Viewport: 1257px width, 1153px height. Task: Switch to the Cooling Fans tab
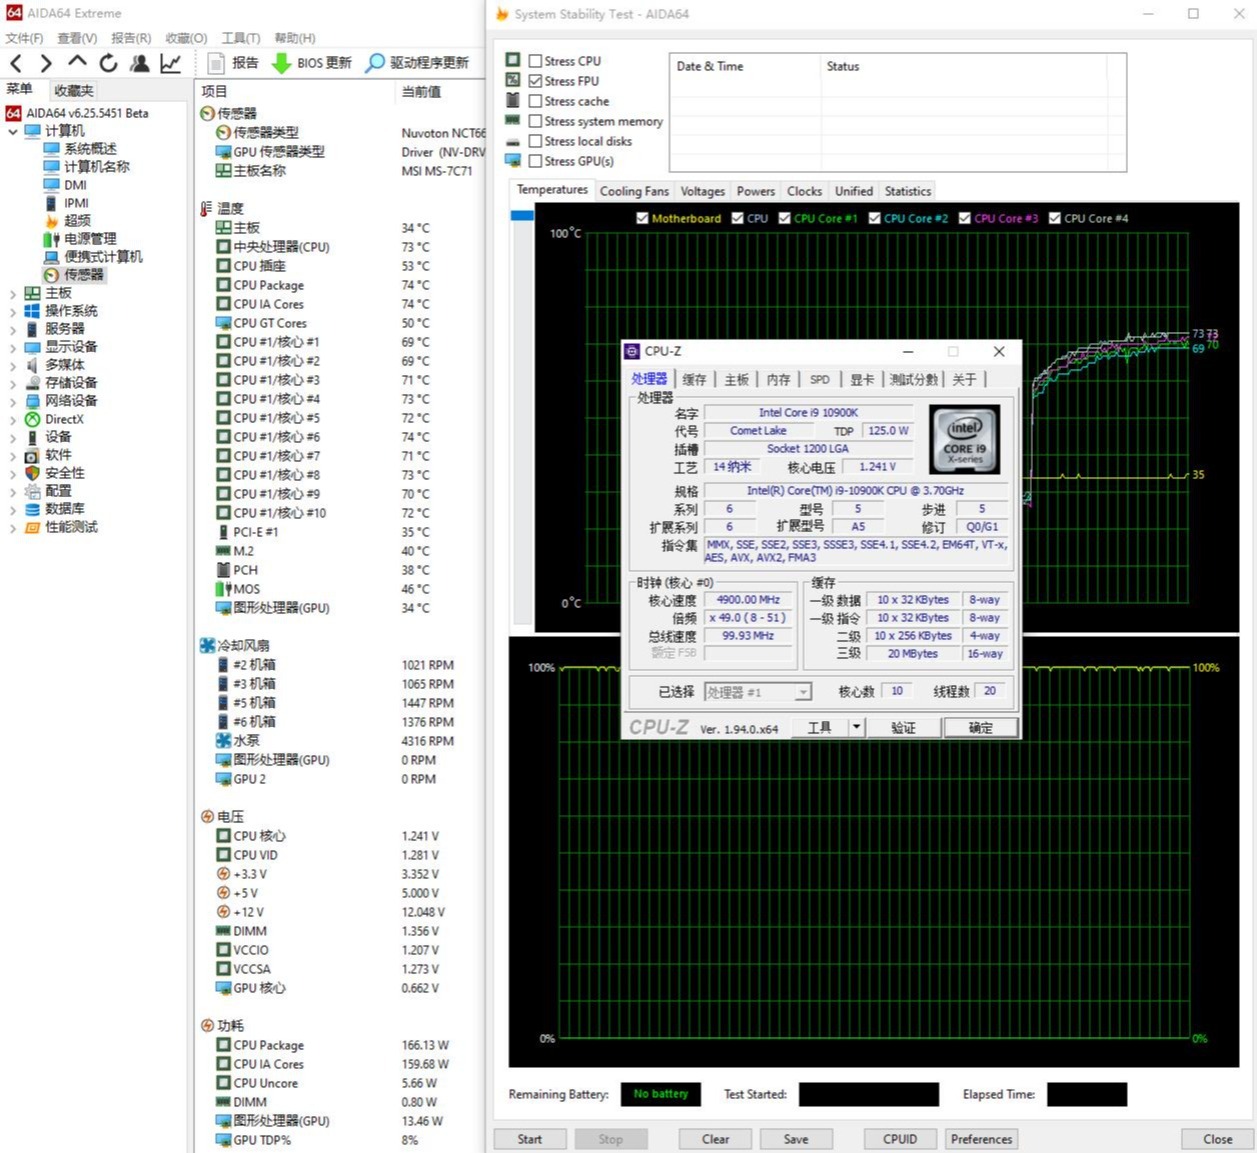[x=633, y=191]
